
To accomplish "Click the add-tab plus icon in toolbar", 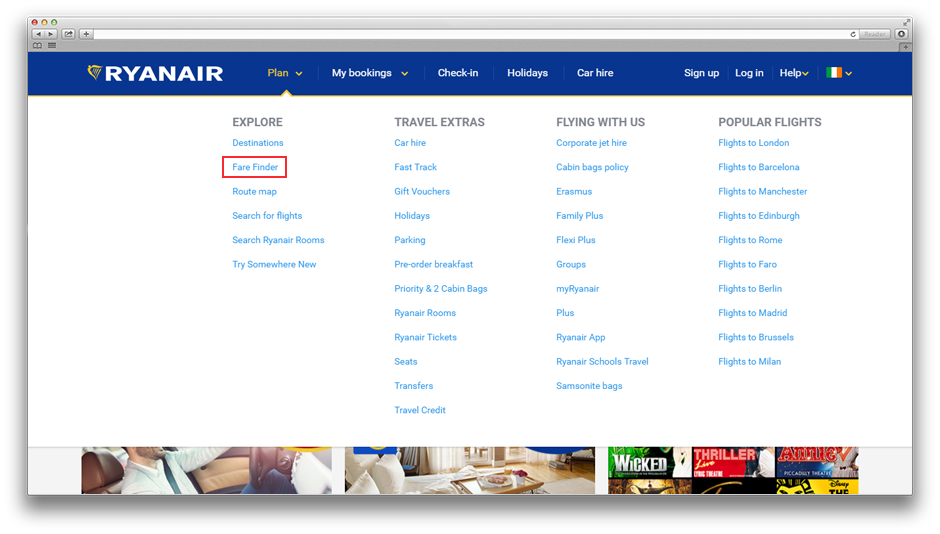I will [x=86, y=34].
